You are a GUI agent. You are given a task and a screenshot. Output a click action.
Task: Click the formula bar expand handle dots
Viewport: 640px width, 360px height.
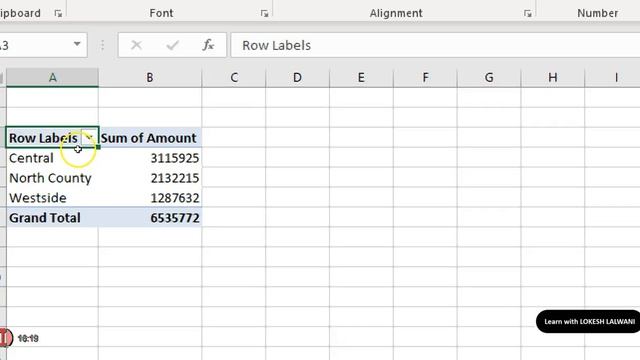click(102, 45)
